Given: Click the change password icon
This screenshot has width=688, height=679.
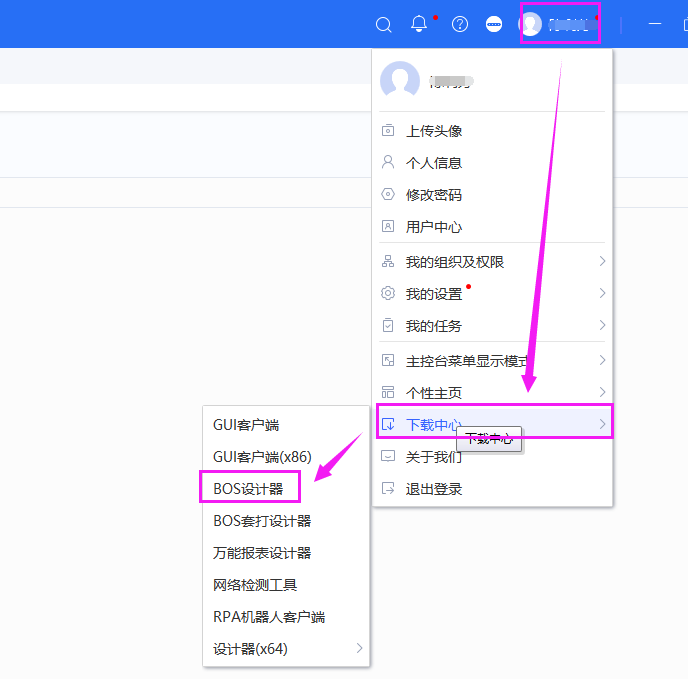Looking at the screenshot, I should (388, 195).
